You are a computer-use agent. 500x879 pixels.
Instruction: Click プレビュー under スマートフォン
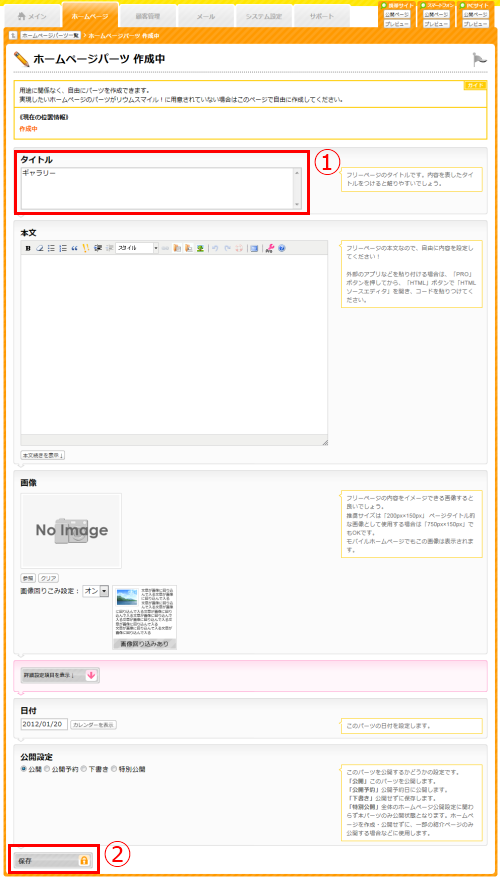[x=436, y=24]
